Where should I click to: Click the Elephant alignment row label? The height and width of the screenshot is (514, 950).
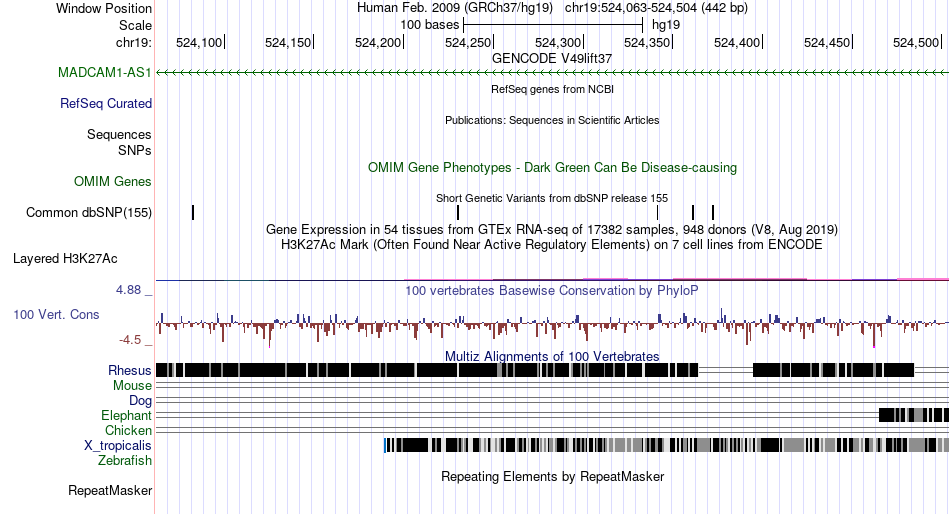(126, 416)
